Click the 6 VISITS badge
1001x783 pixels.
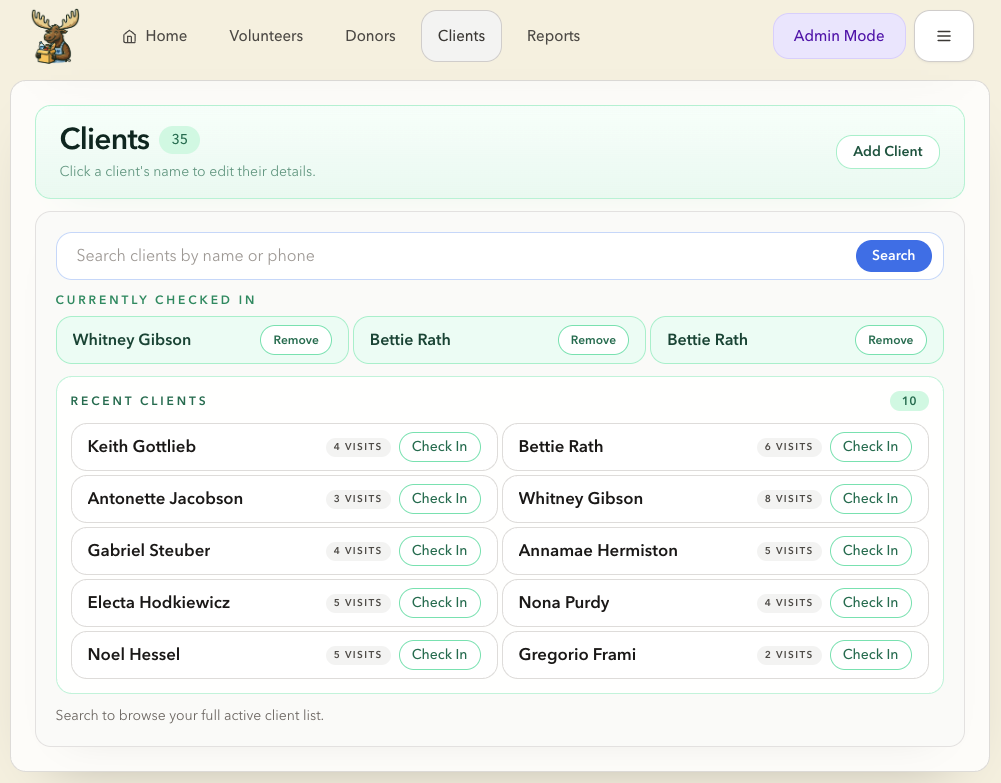789,447
